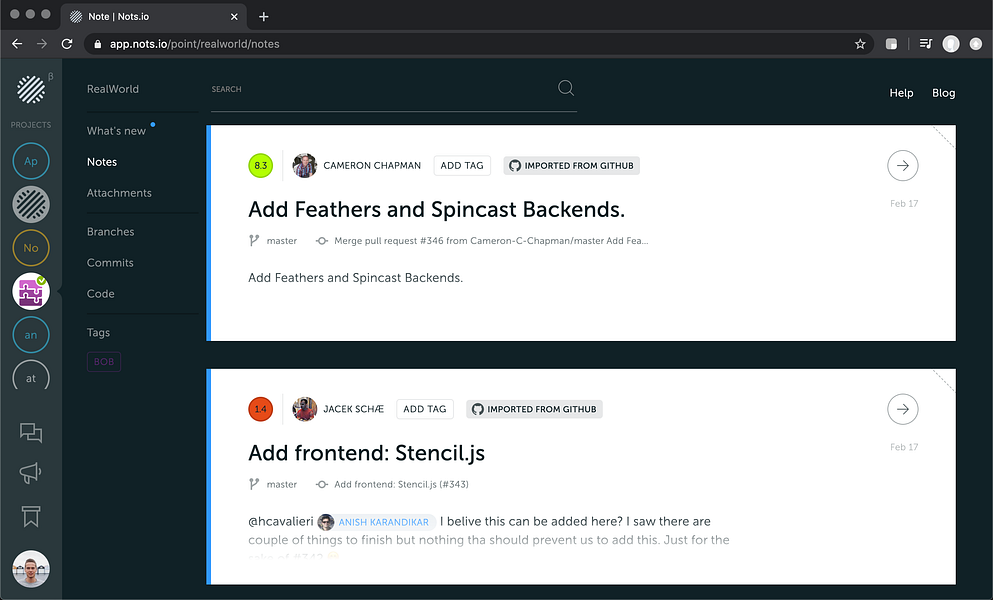Viewport: 993px width, 600px height.
Task: Open Attachments in the side menu
Action: (119, 193)
